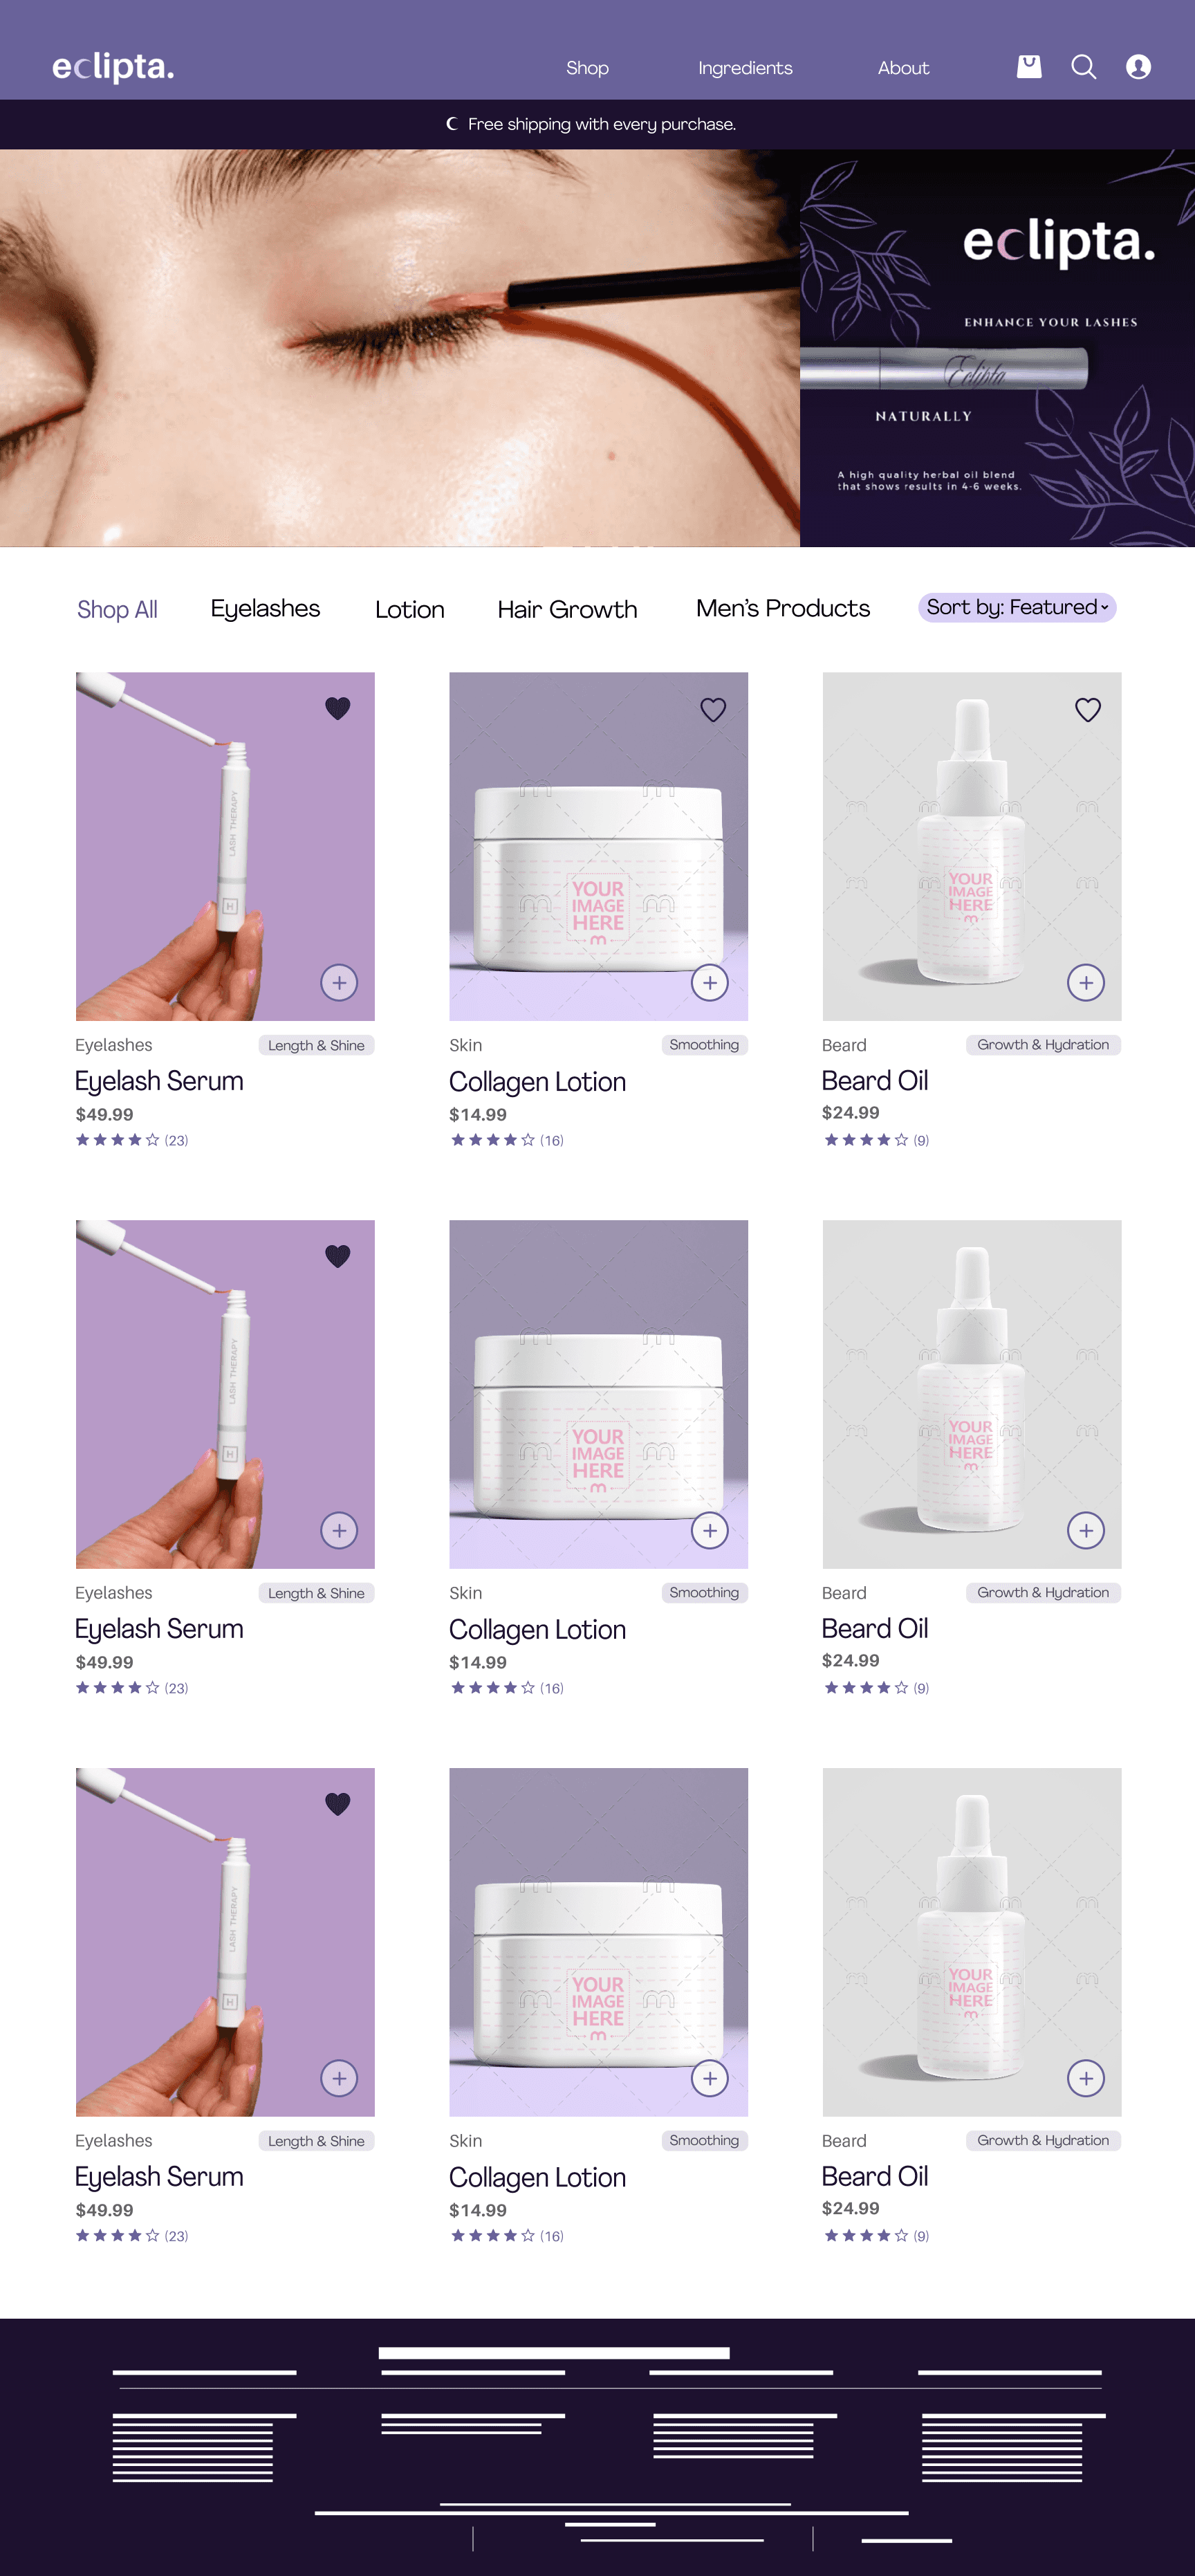This screenshot has width=1195, height=2576.
Task: Select the Hair Growth category tab
Action: (567, 609)
